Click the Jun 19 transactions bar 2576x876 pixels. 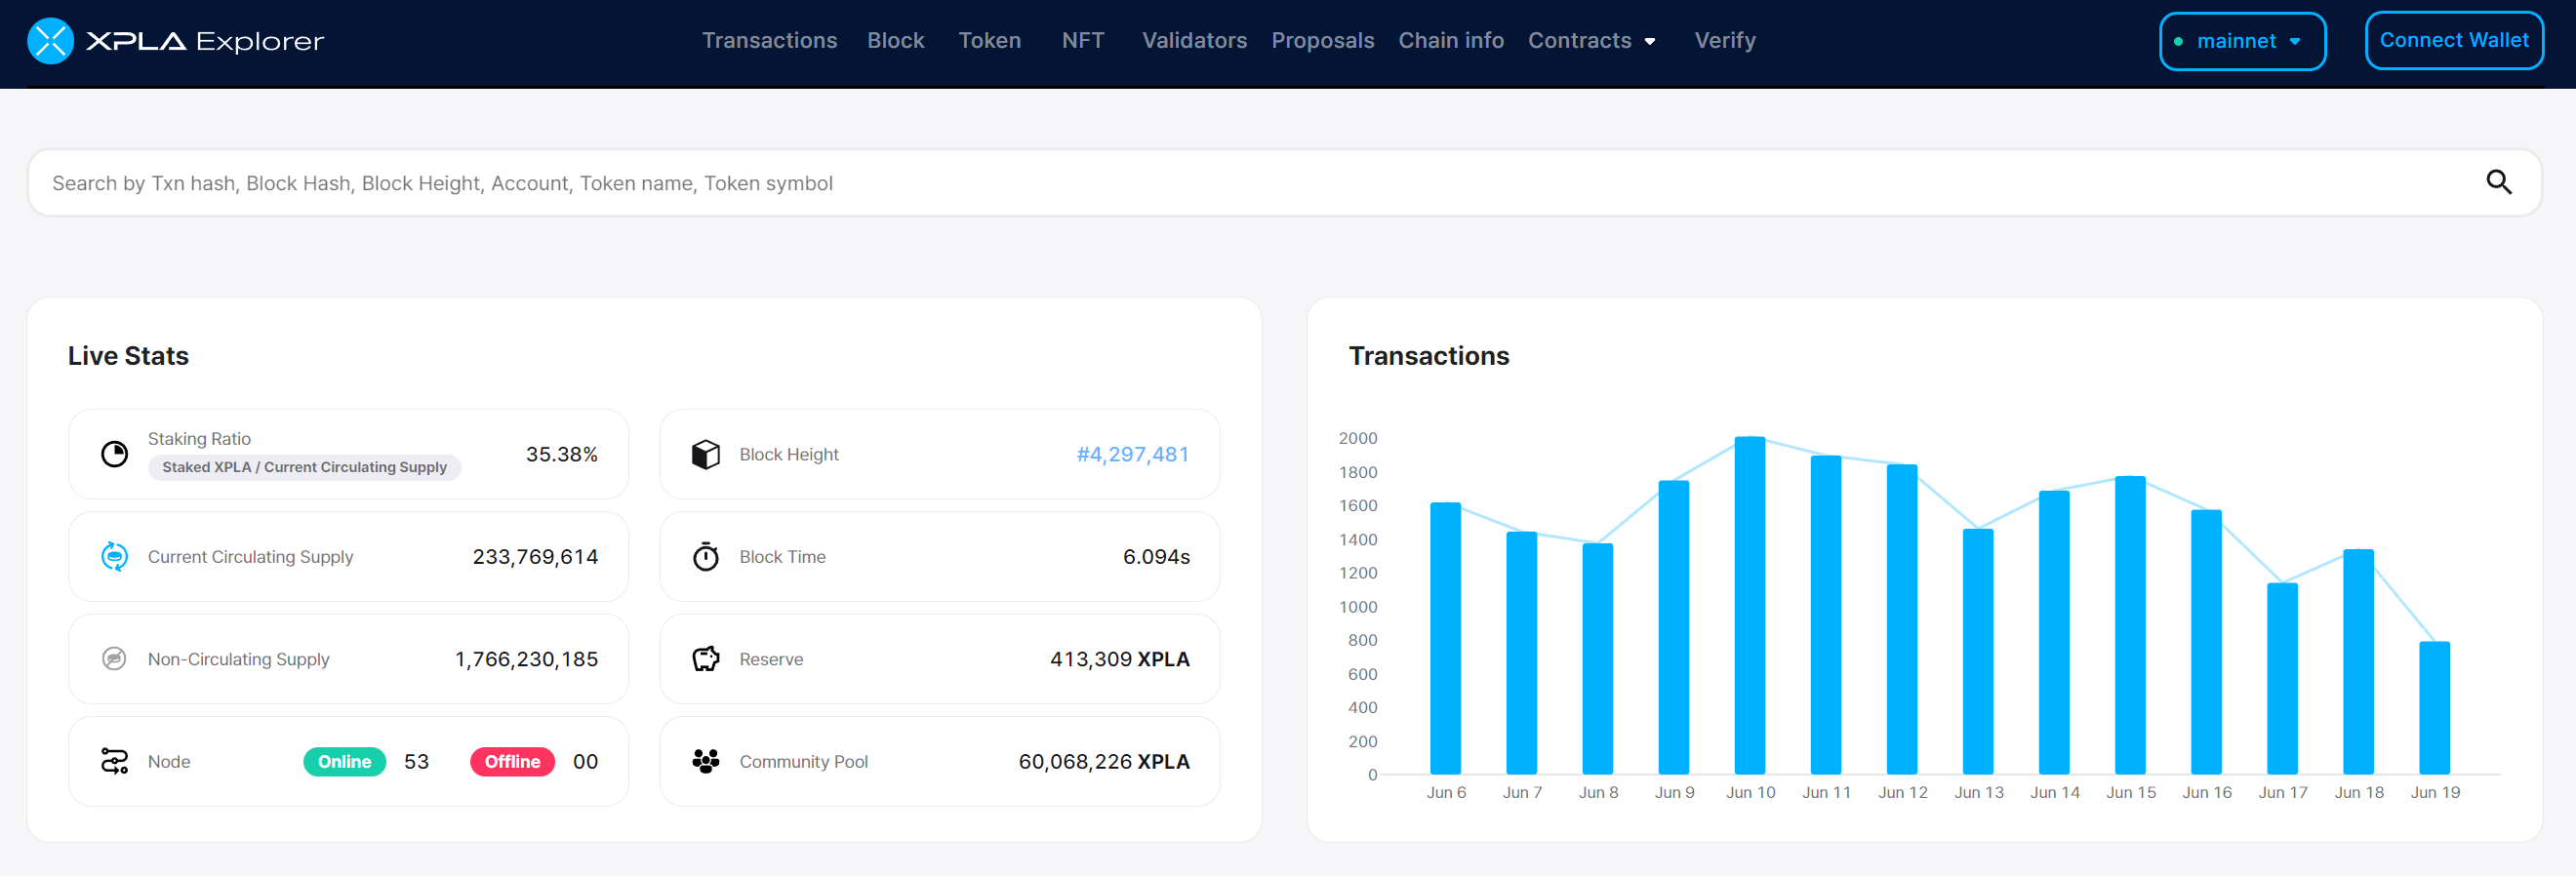coord(2434,708)
